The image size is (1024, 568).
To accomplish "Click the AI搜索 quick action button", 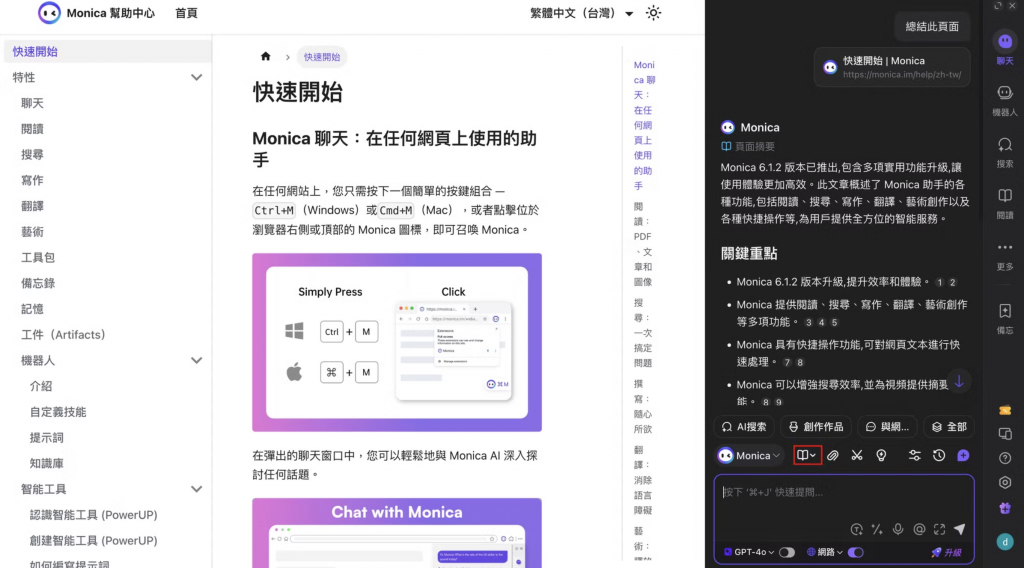I will (744, 427).
